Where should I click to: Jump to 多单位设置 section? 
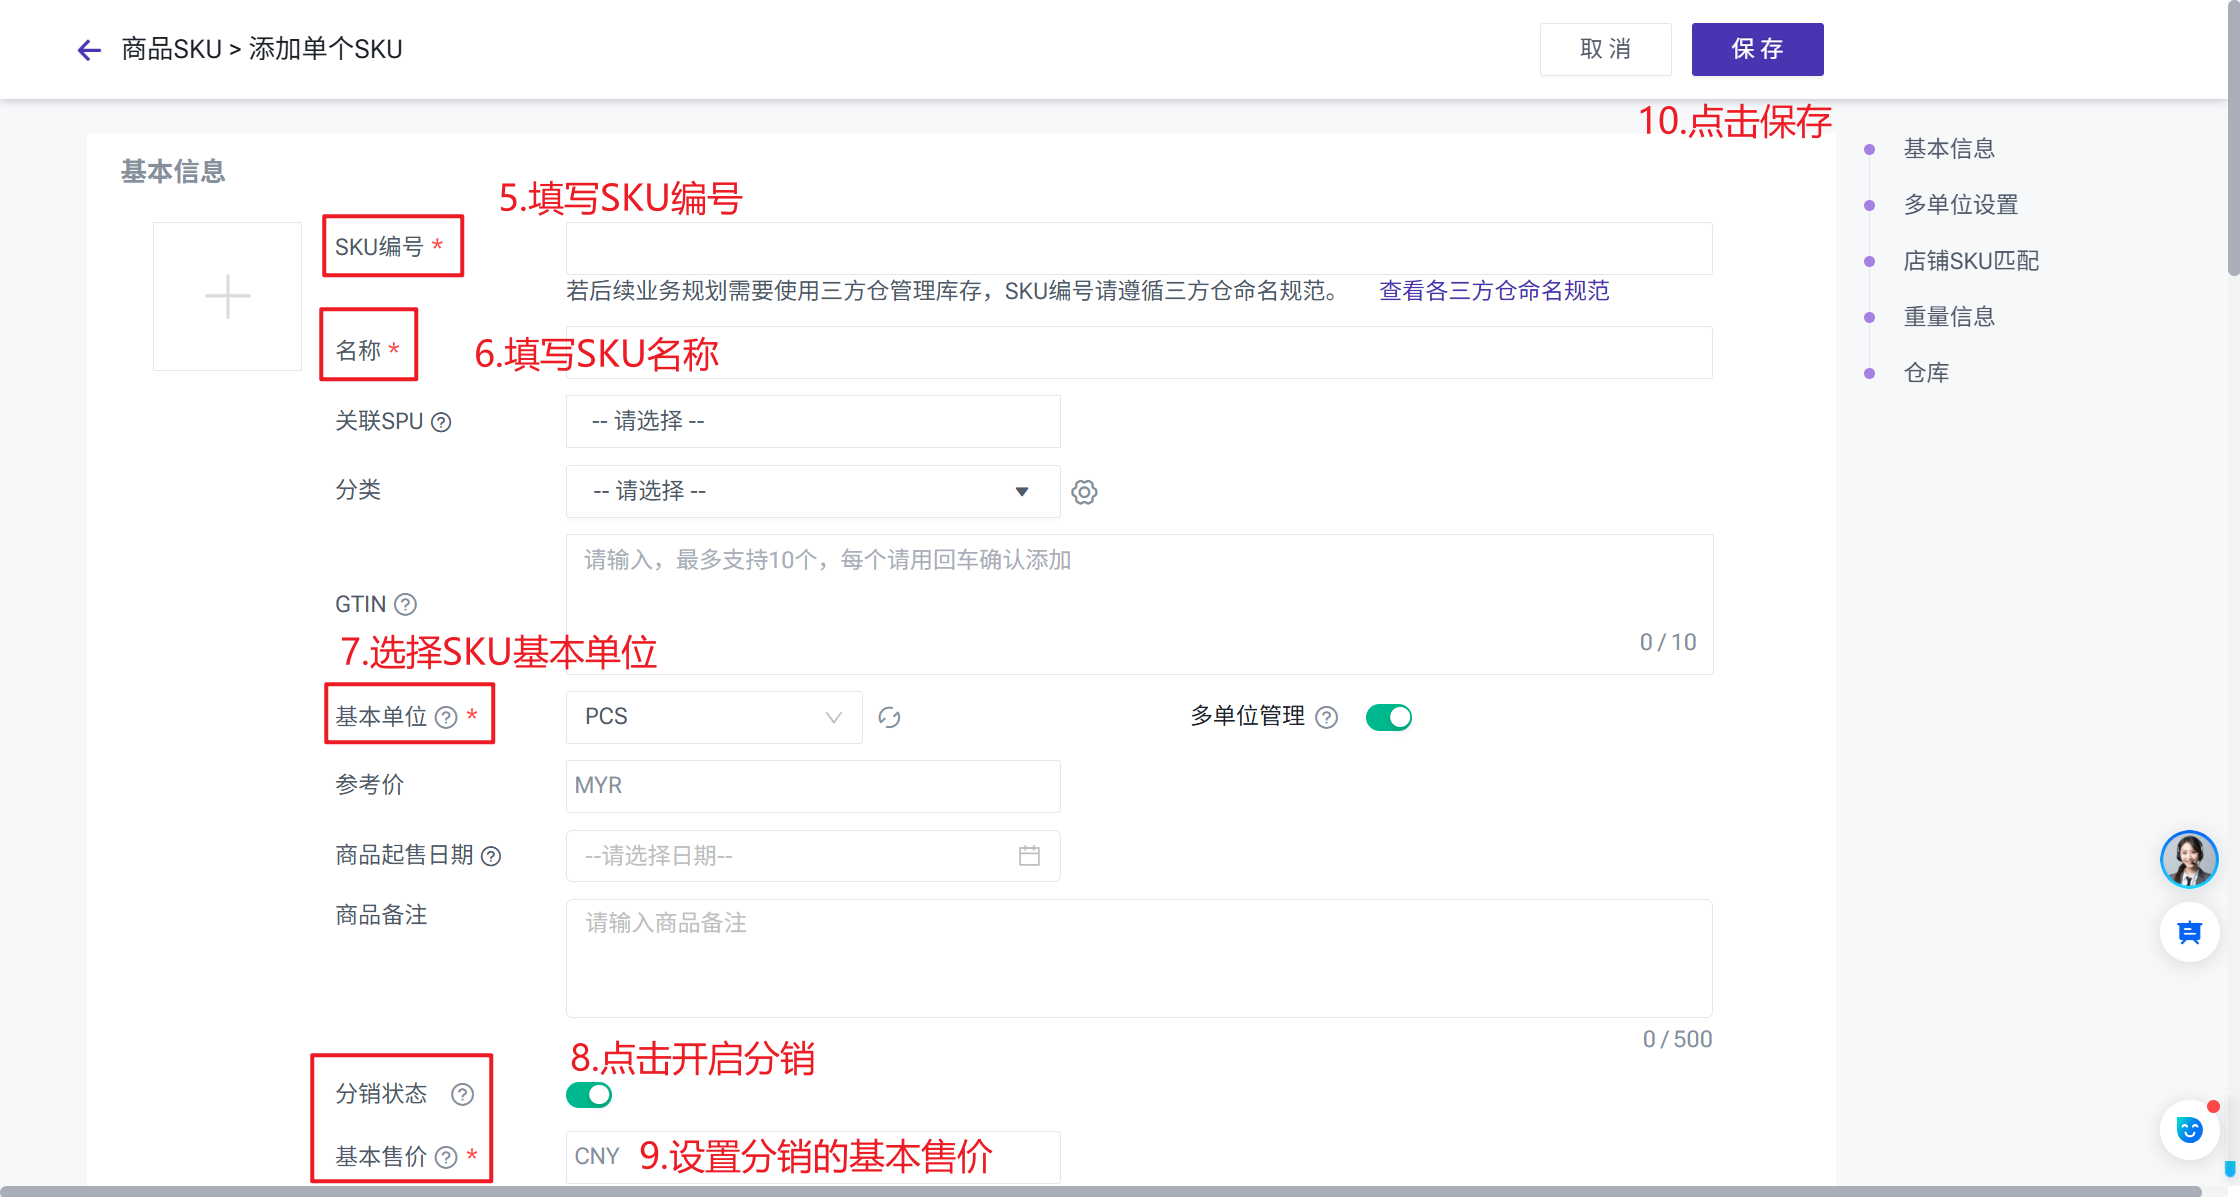pyautogui.click(x=1960, y=205)
